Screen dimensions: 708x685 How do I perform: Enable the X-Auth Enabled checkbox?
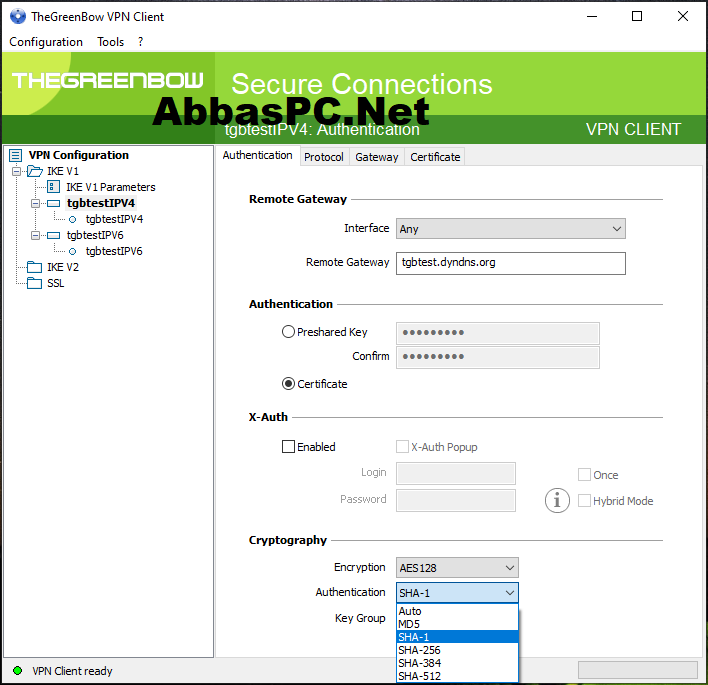288,447
